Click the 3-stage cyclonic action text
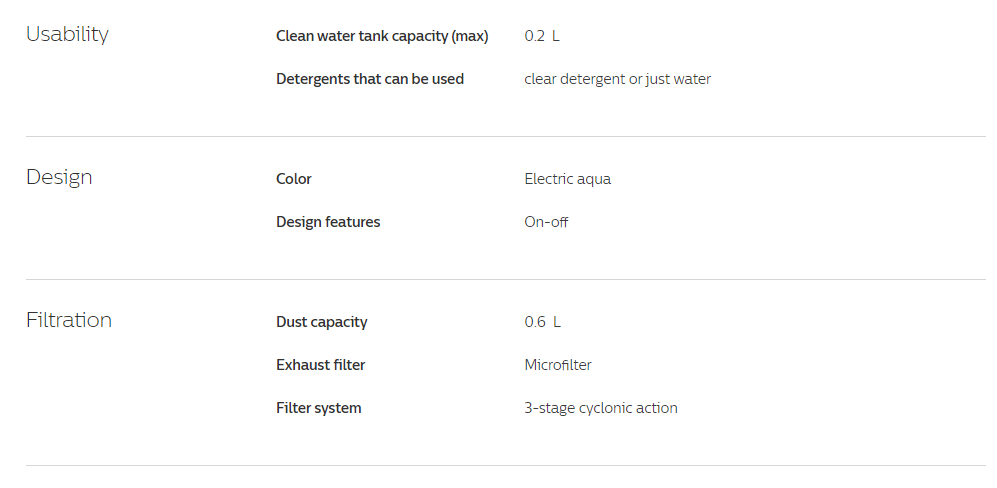 tap(601, 408)
